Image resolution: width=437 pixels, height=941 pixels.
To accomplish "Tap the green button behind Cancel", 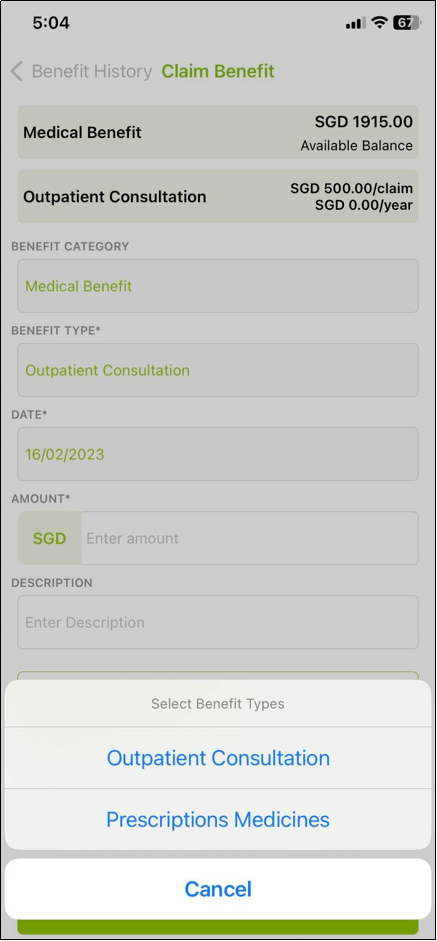I will (x=218, y=927).
